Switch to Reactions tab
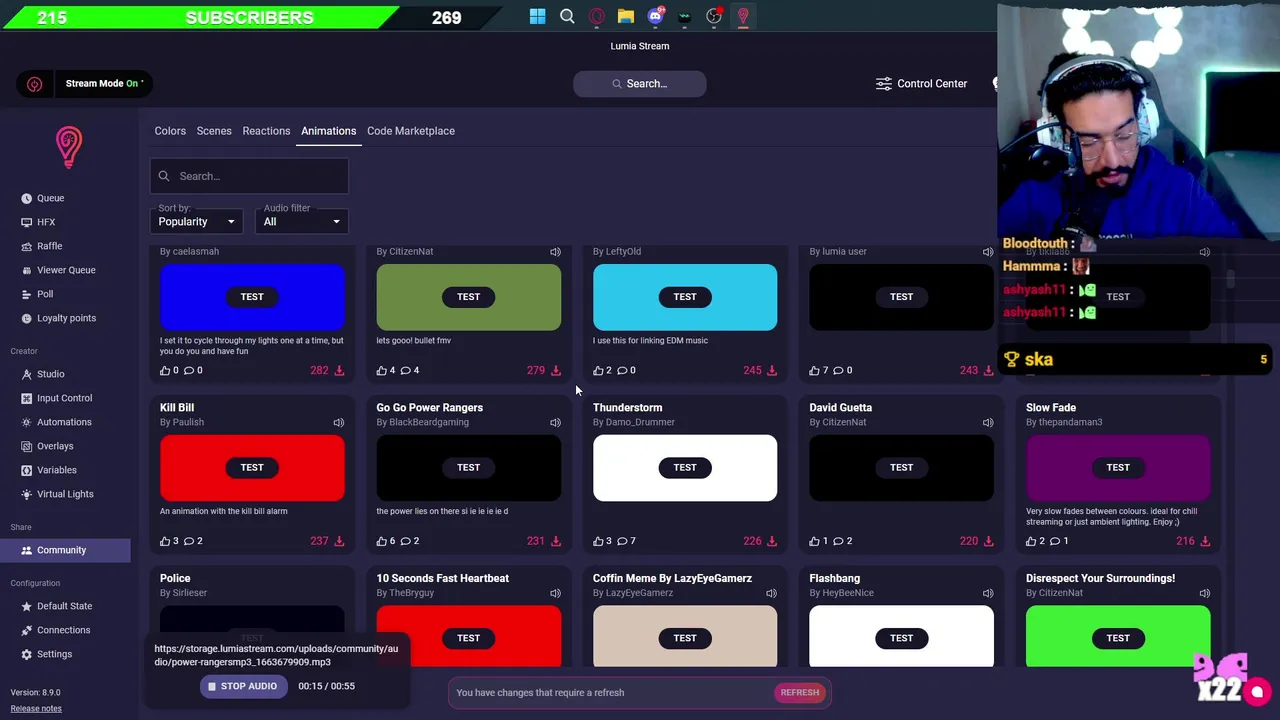The height and width of the screenshot is (720, 1280). [266, 131]
